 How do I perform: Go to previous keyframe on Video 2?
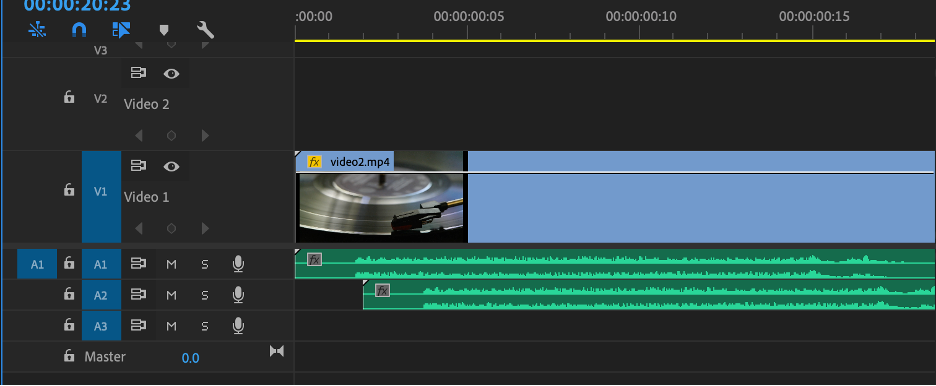(138, 135)
